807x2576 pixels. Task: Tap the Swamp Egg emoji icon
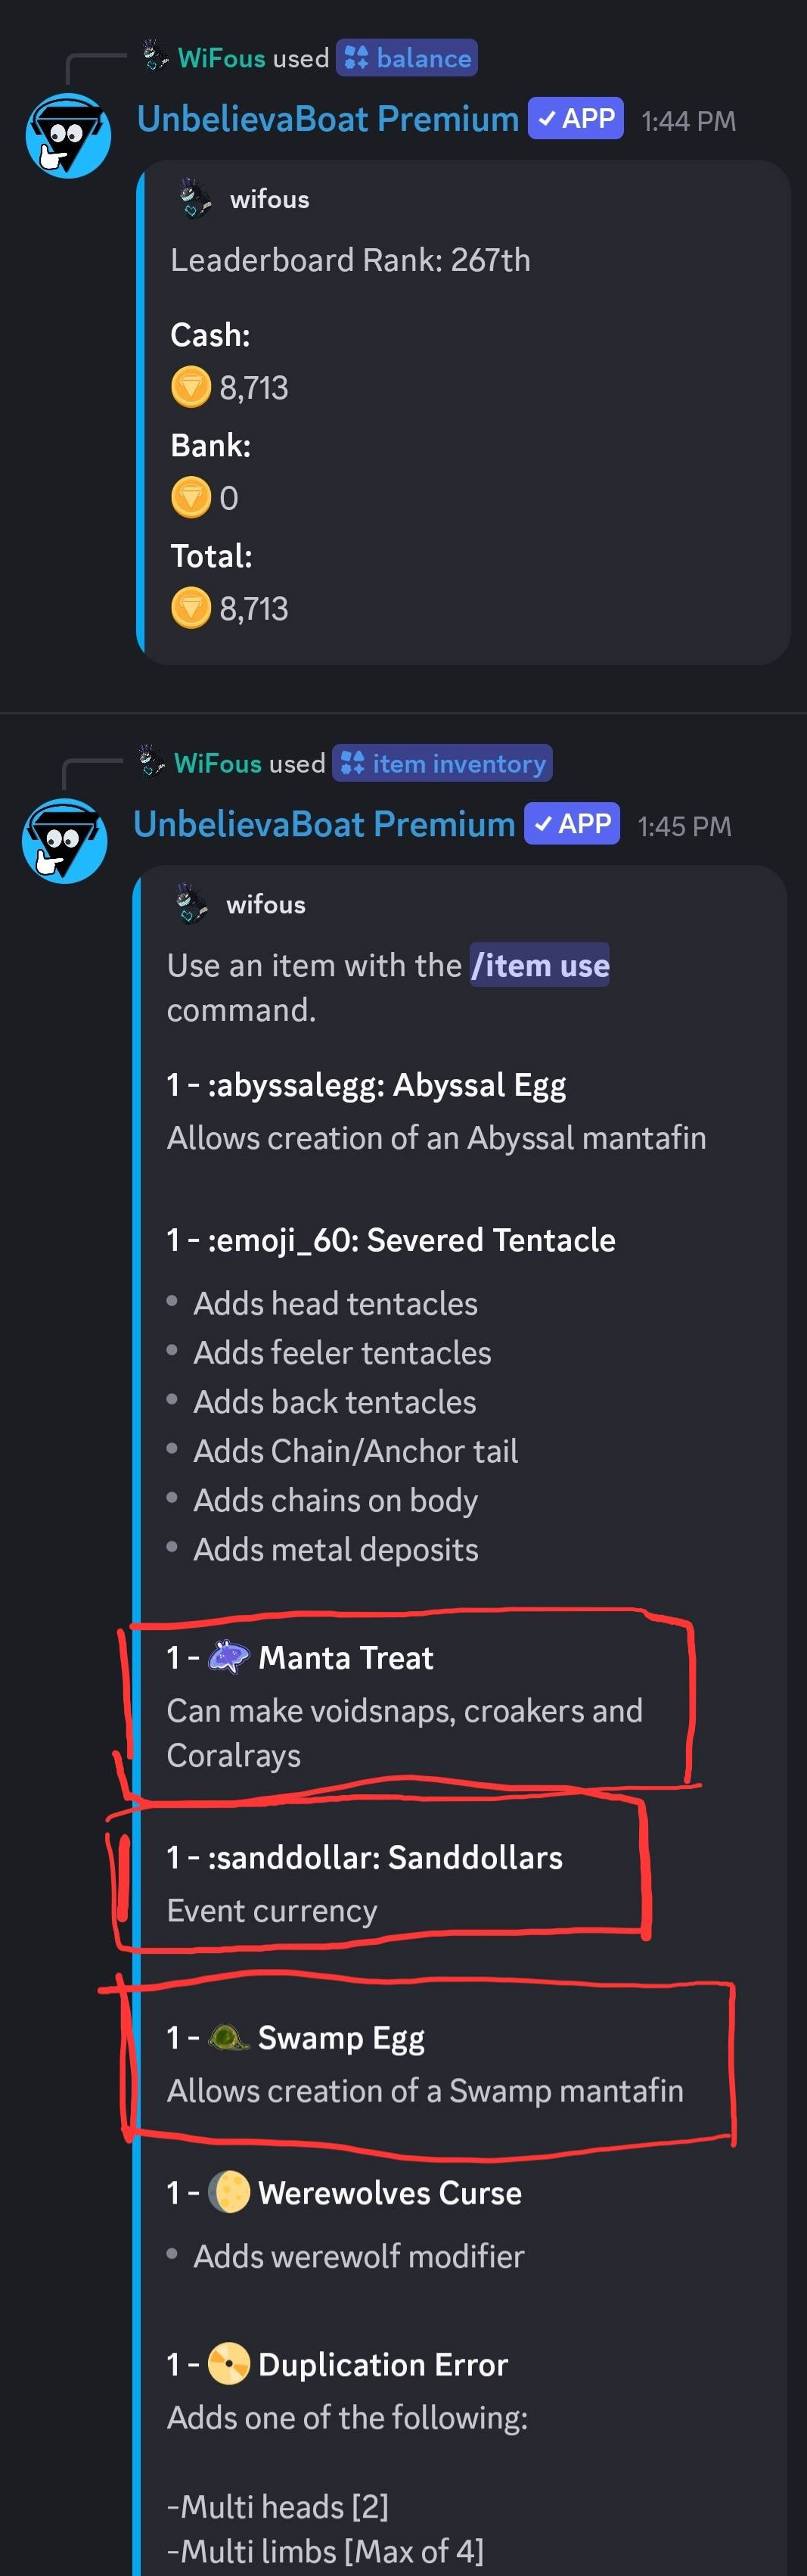[228, 2037]
